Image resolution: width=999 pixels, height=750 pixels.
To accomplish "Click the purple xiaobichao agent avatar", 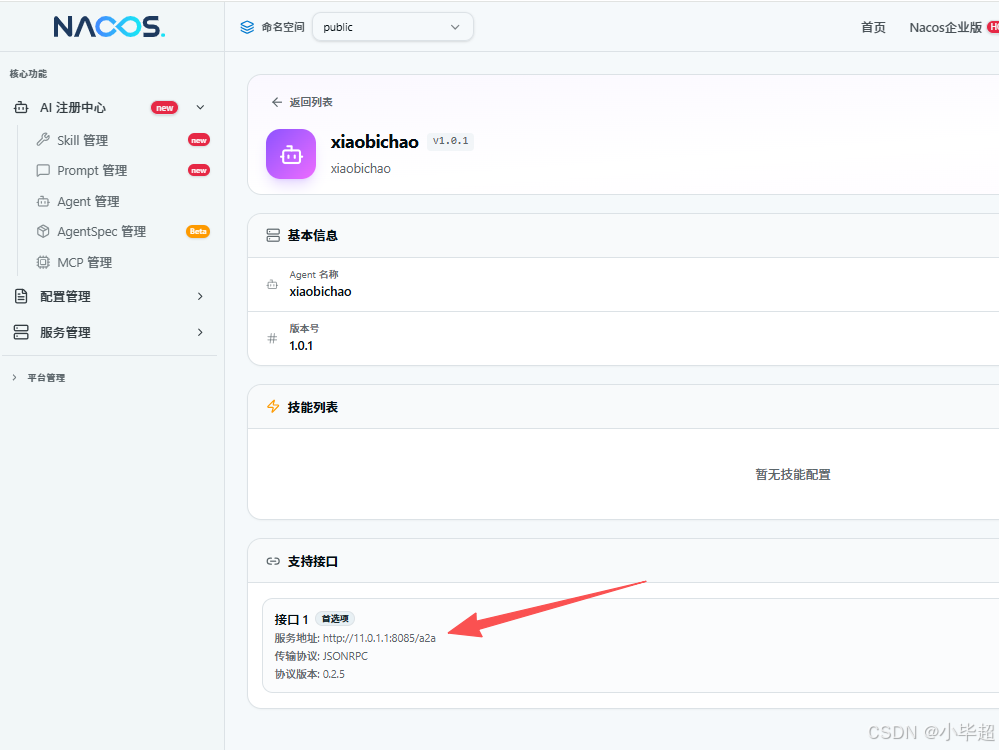I will pos(291,154).
